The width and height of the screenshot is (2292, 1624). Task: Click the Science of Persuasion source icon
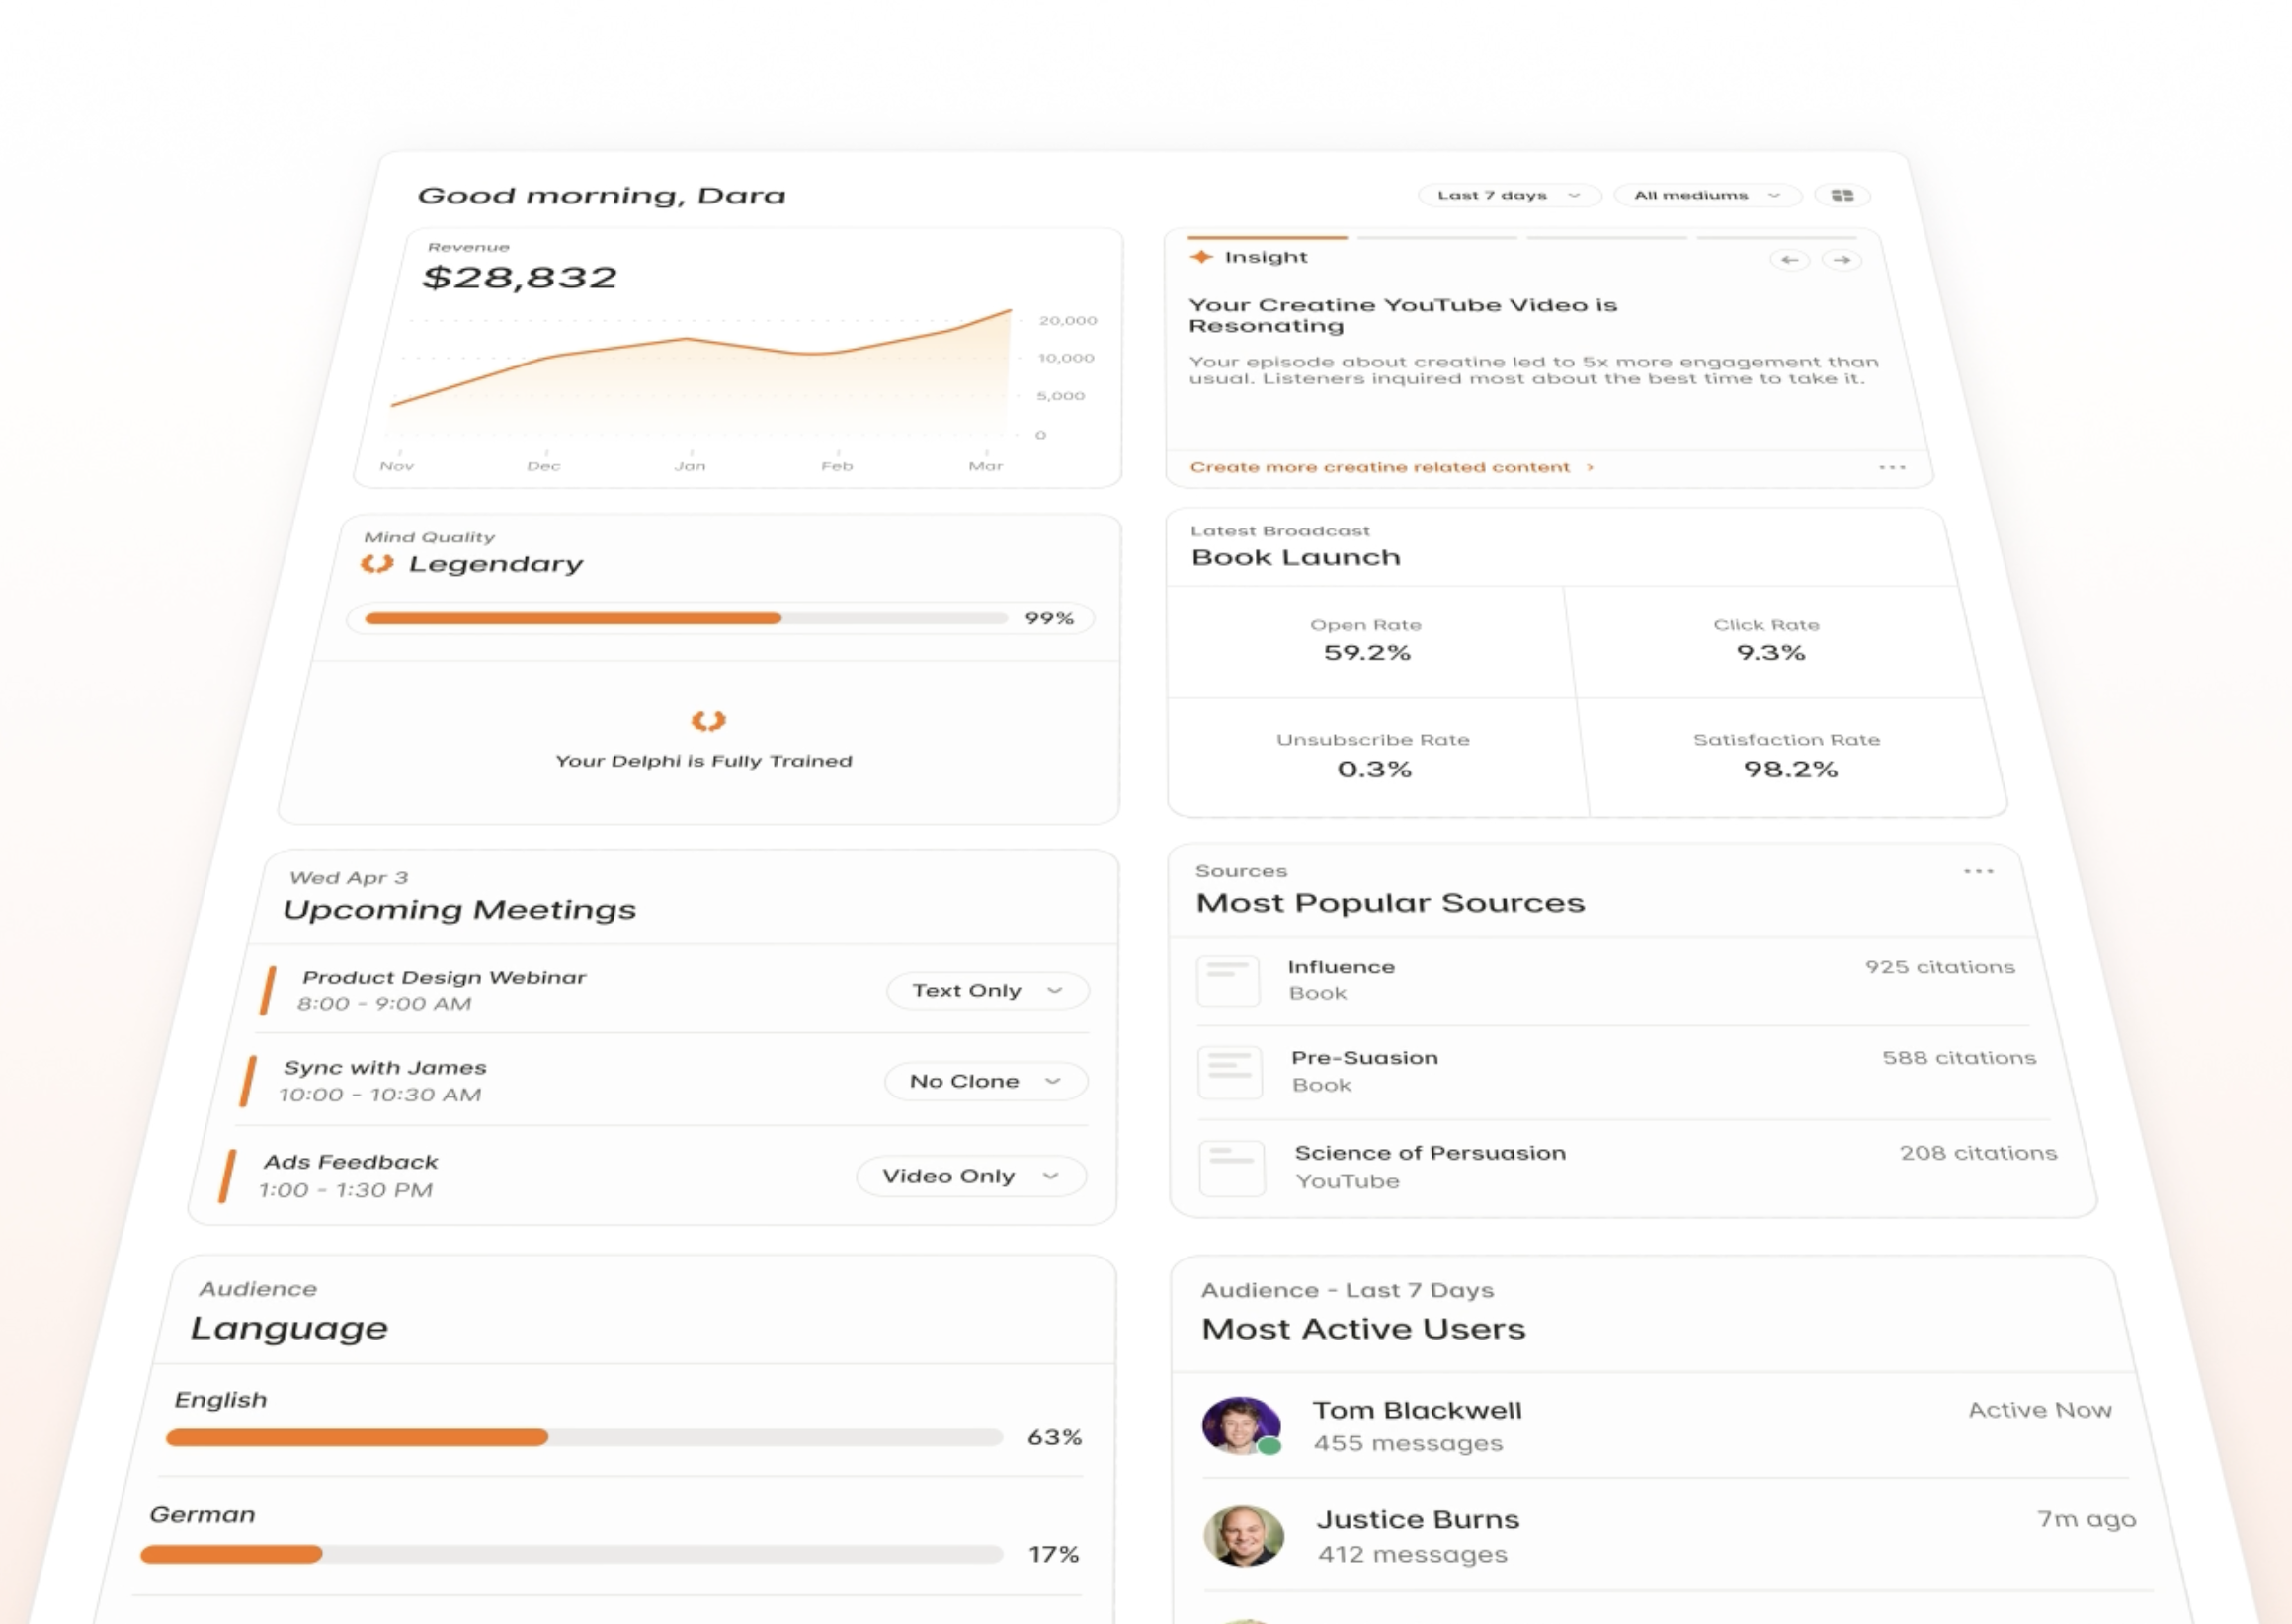tap(1232, 1167)
